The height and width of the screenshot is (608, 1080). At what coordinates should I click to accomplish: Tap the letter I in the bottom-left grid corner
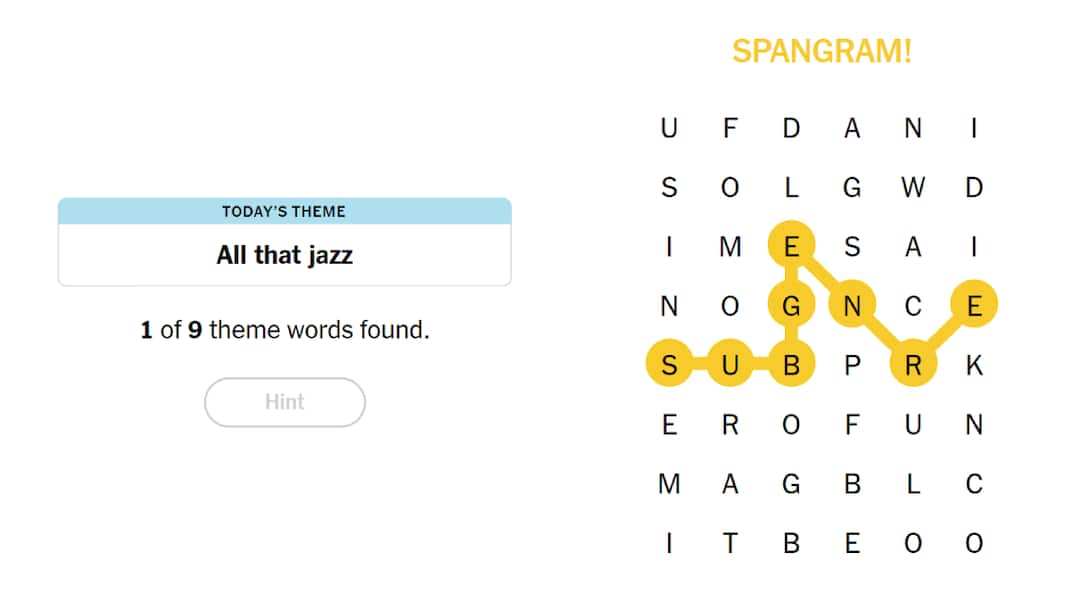(x=670, y=544)
